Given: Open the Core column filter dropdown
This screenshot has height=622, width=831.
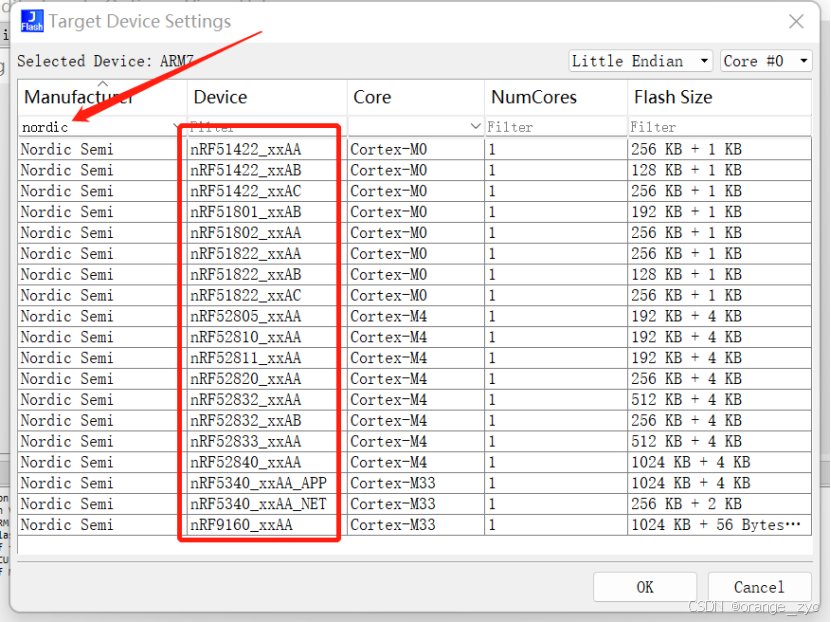Looking at the screenshot, I should pyautogui.click(x=475, y=126).
